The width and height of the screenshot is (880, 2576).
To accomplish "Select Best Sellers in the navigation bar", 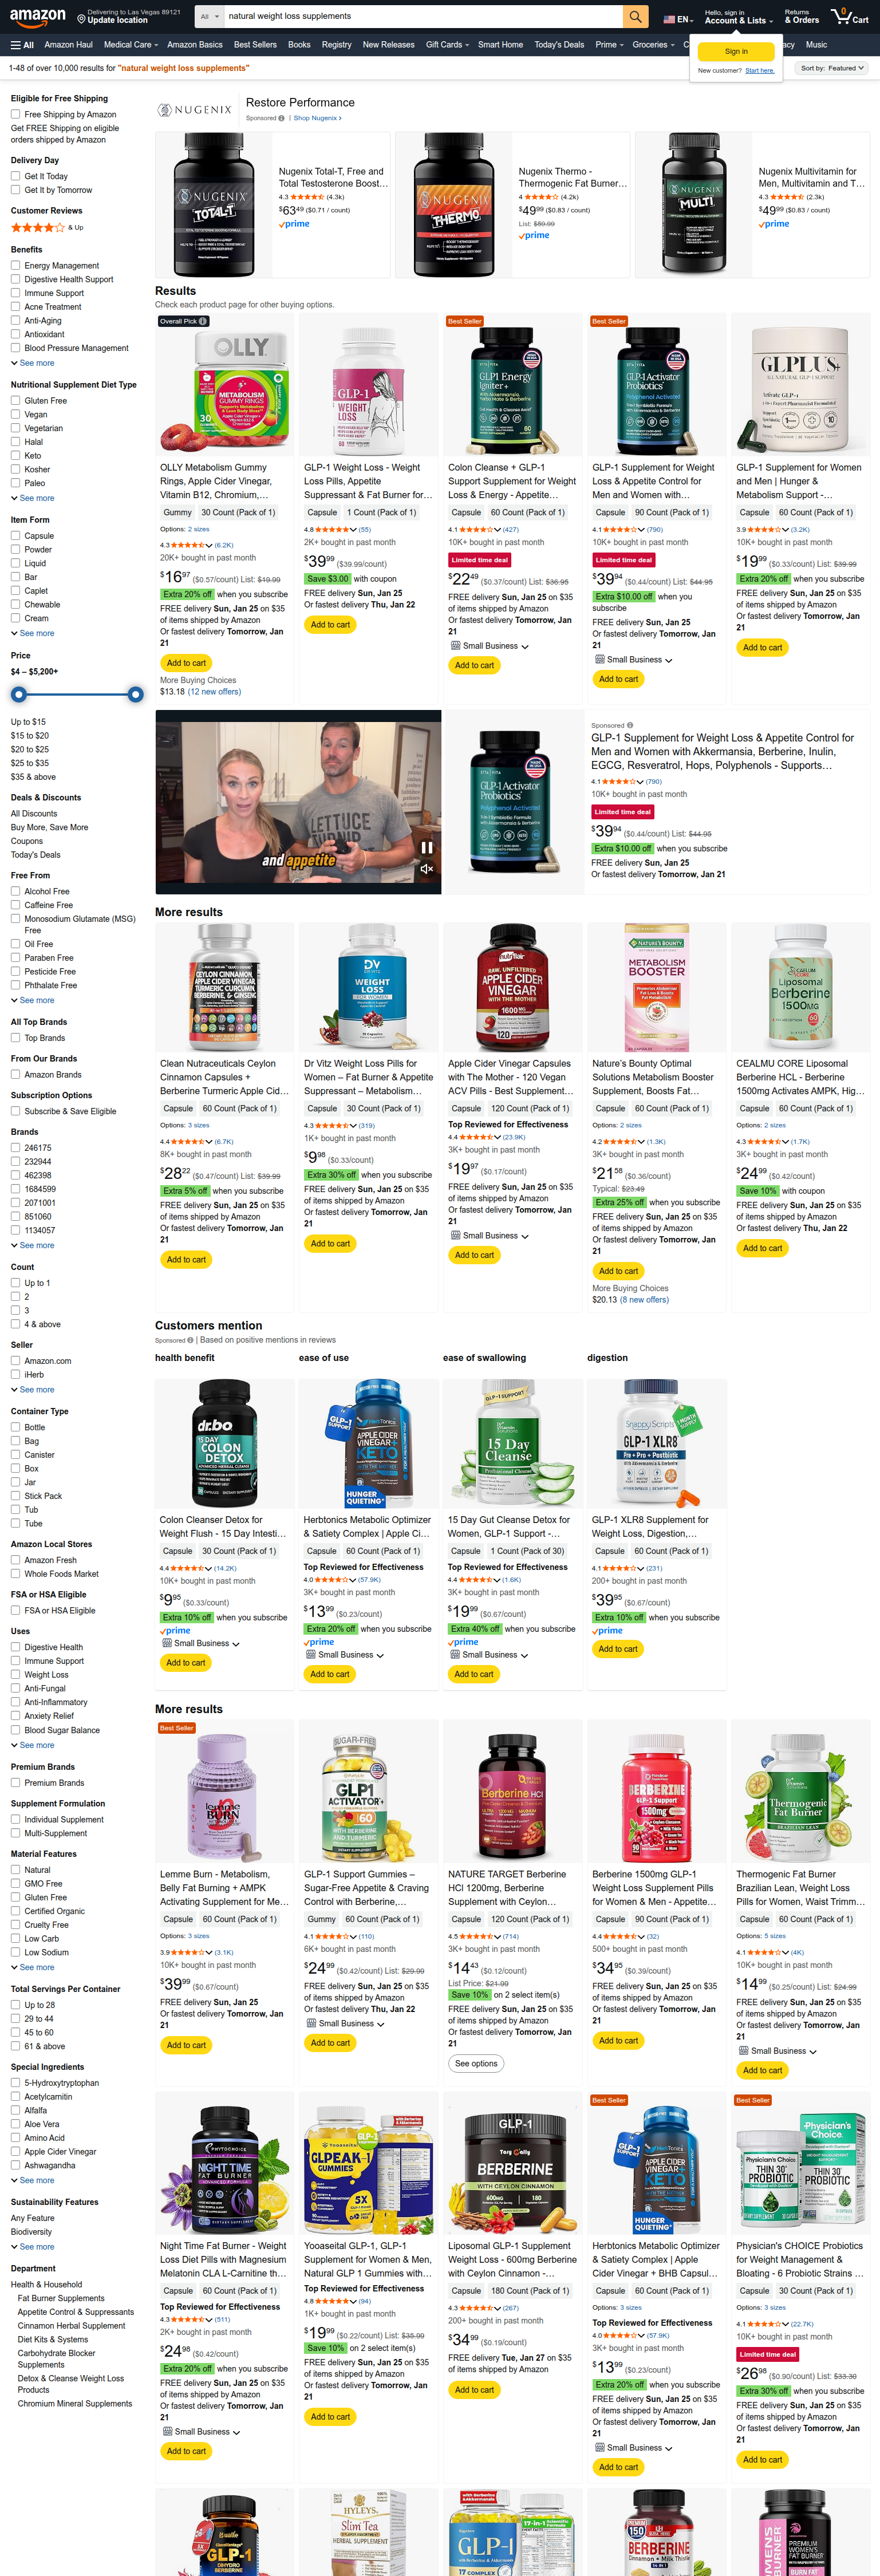I will click(255, 45).
